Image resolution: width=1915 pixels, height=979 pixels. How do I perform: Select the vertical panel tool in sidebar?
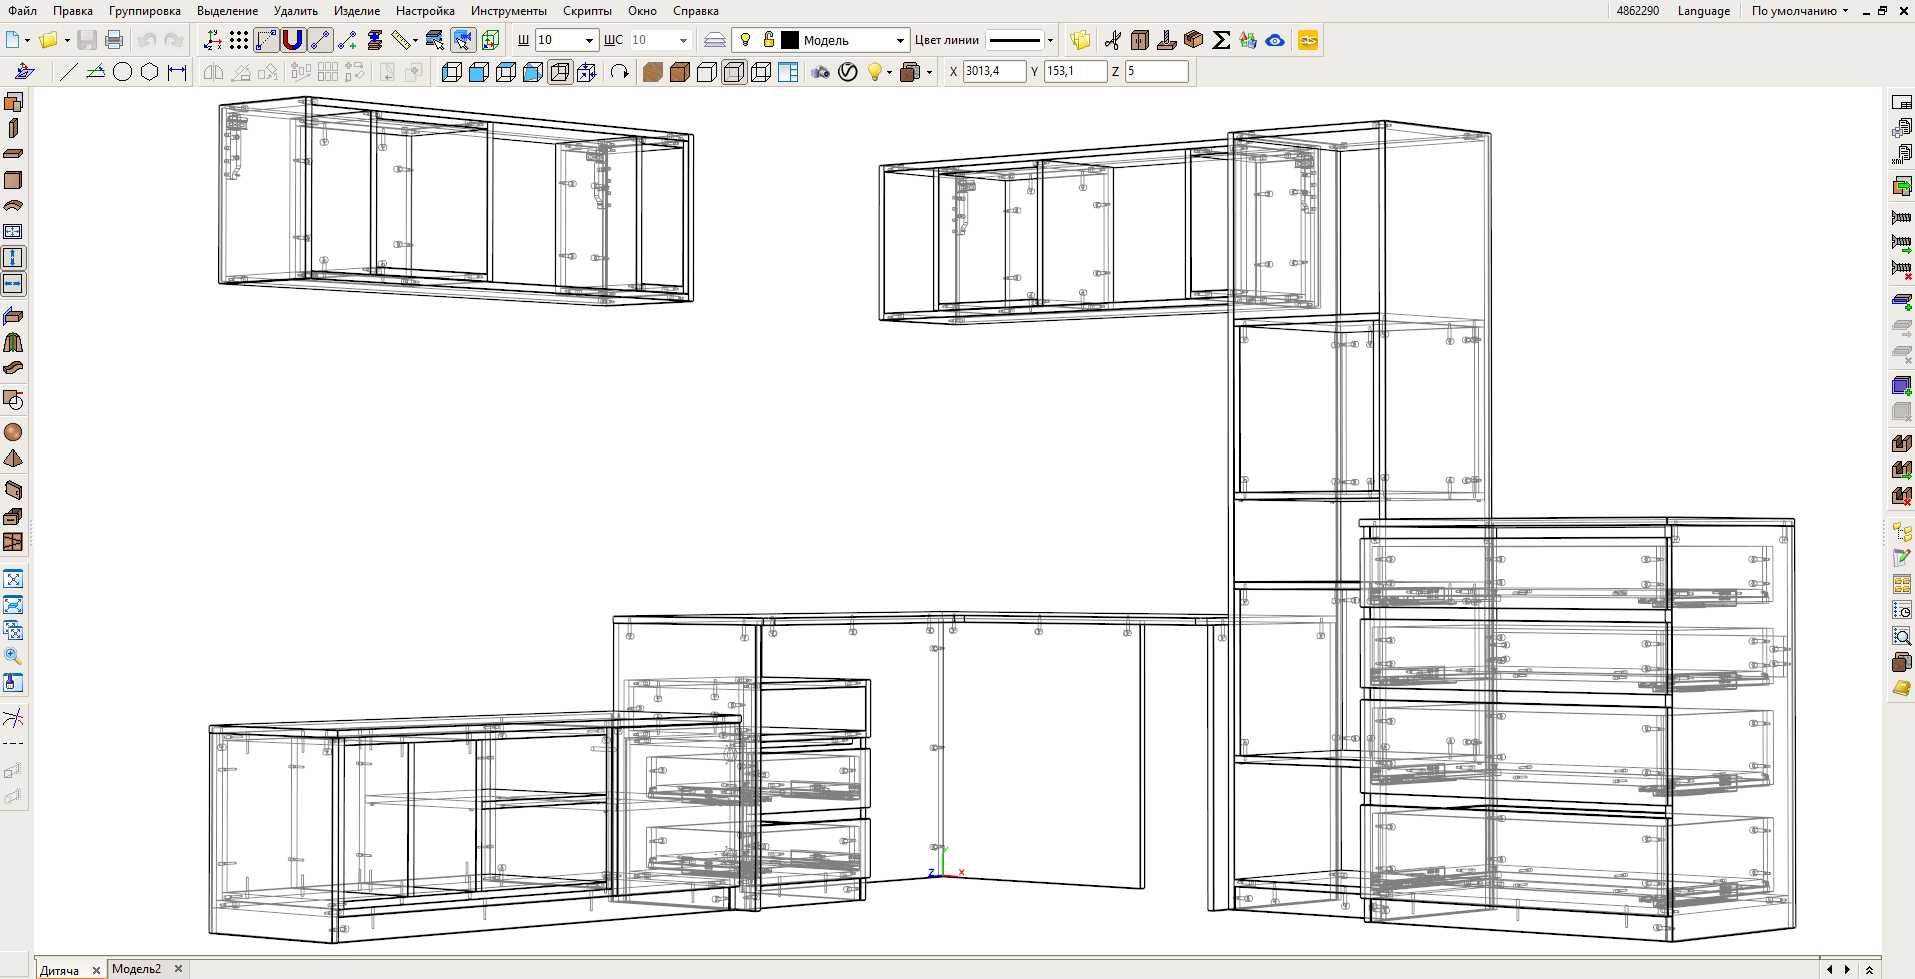point(13,128)
